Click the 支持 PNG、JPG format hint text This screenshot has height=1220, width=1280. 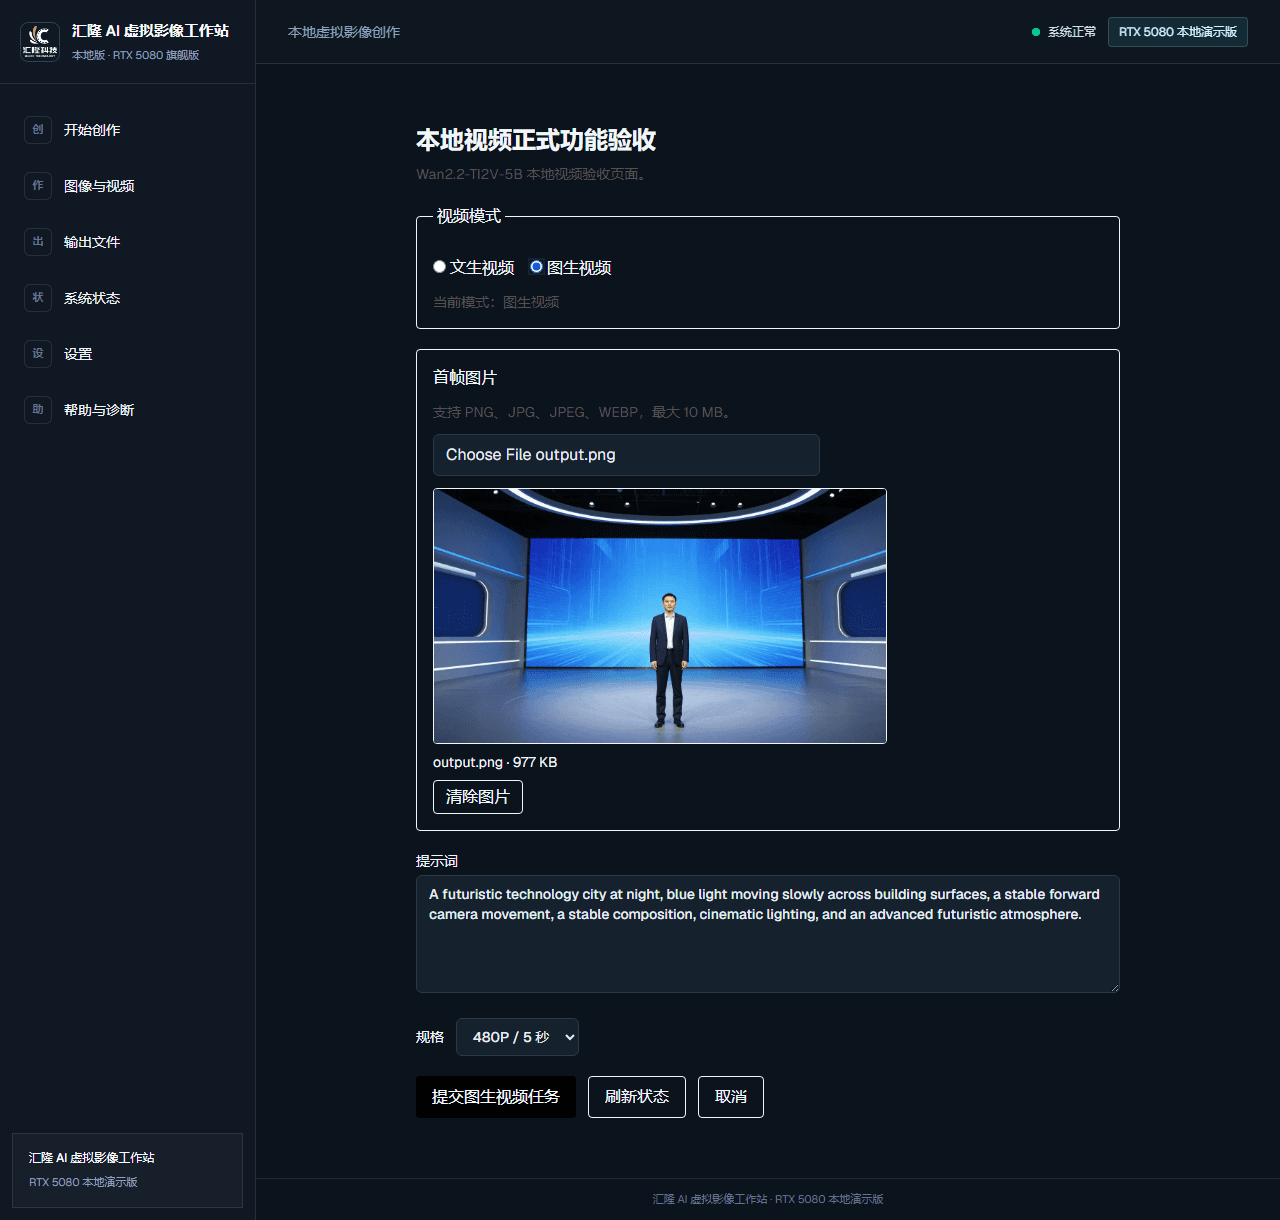click(583, 412)
